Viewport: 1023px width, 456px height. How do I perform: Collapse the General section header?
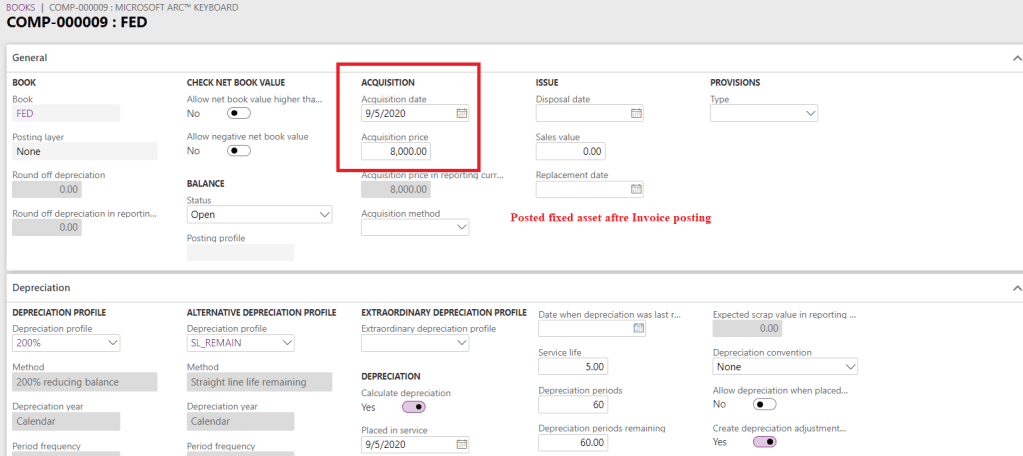click(1015, 58)
